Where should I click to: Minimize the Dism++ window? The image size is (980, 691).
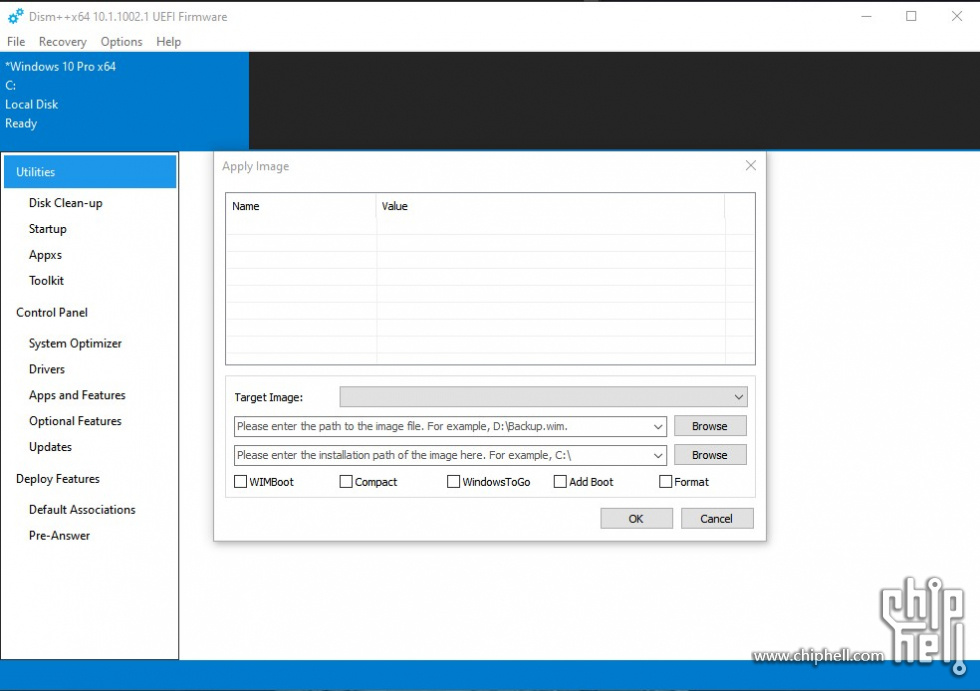pos(866,17)
